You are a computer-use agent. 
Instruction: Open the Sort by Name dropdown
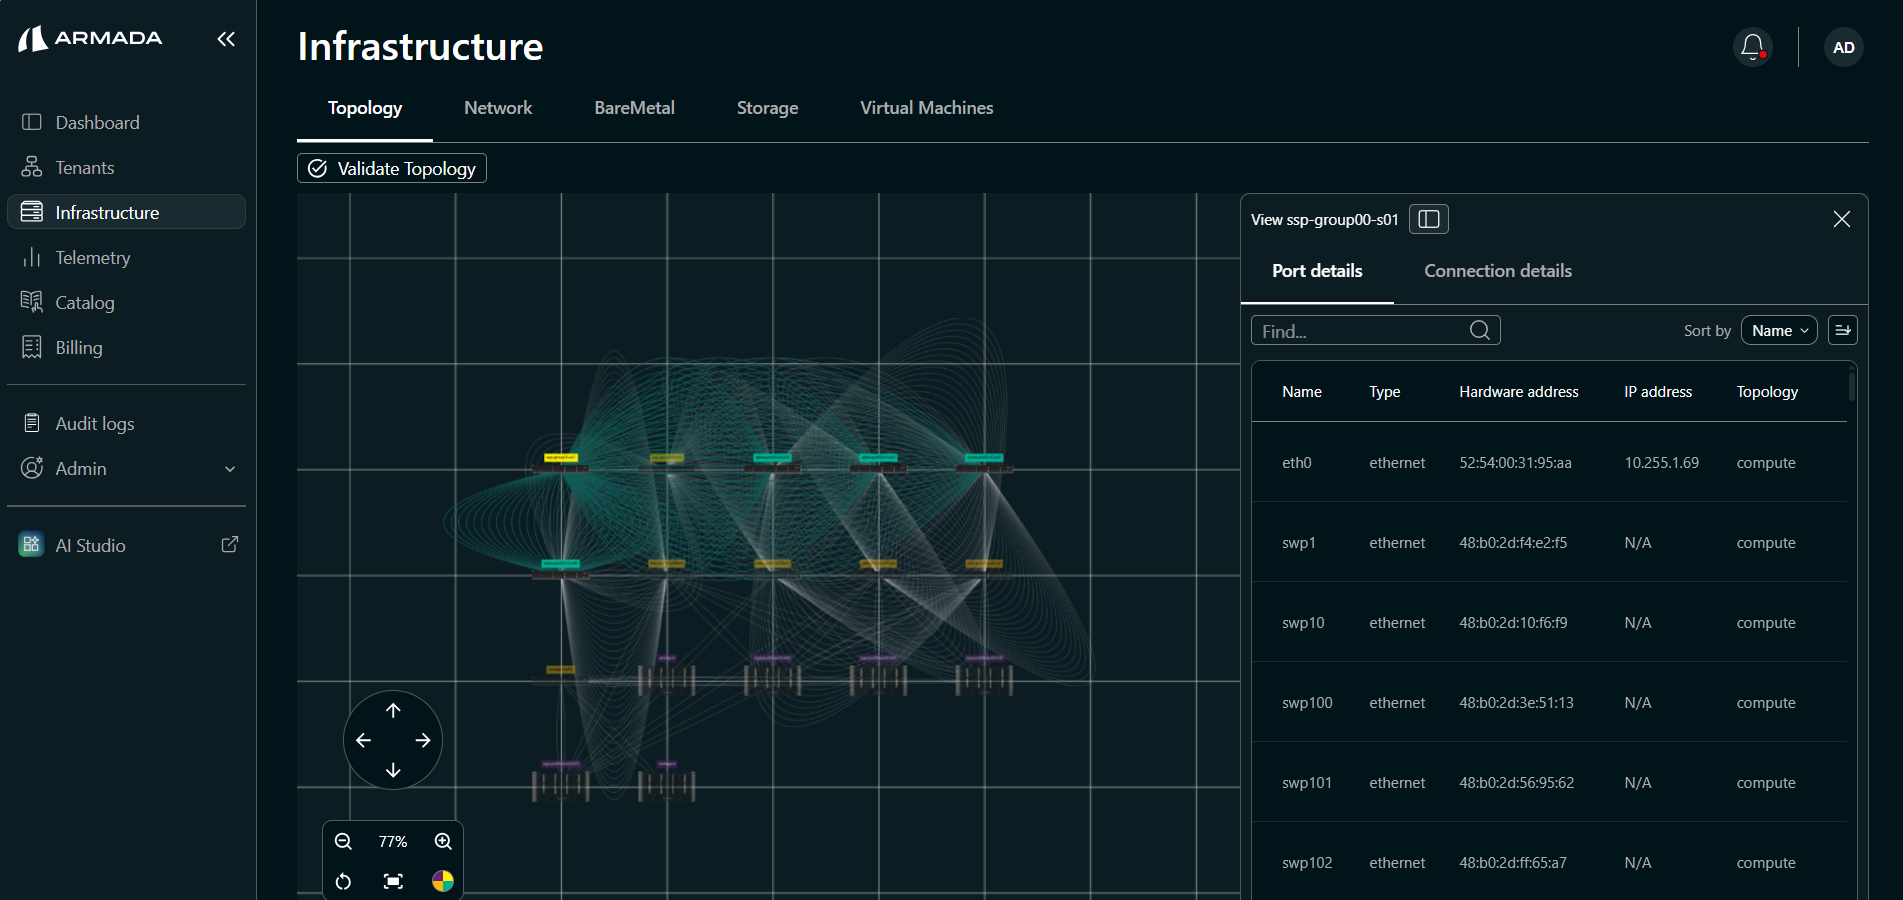1779,330
